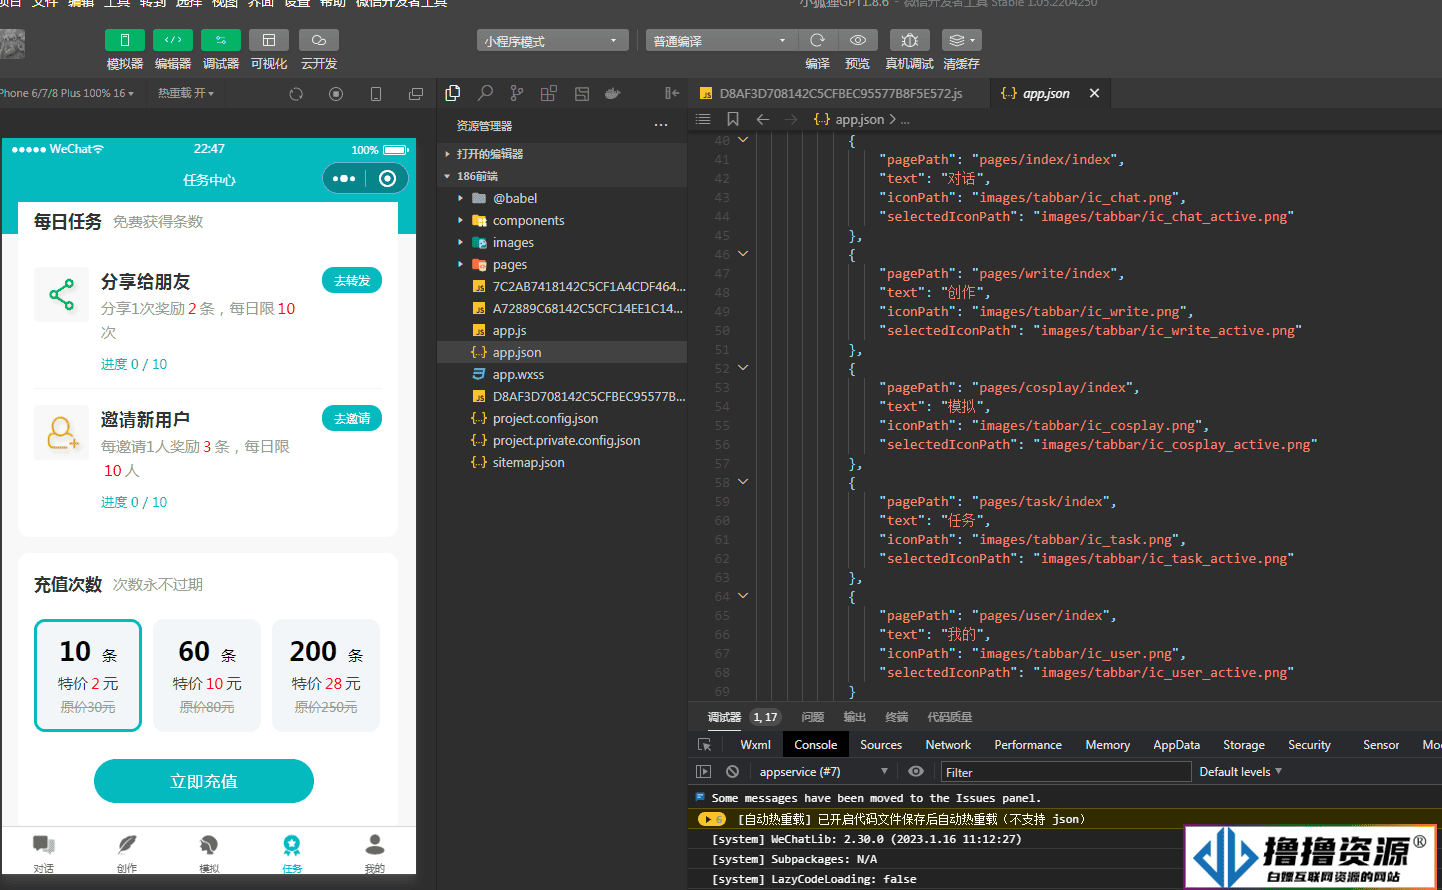Switch to the Storage tab

[1244, 745]
